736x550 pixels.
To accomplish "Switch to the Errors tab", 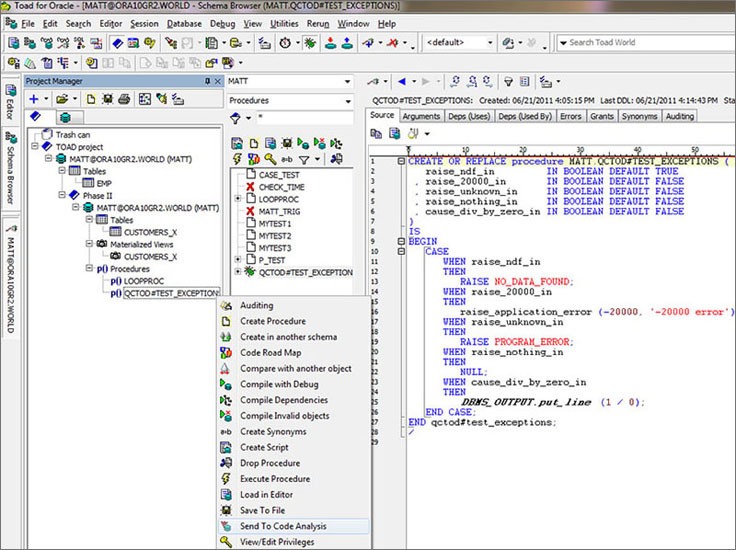I will [571, 116].
